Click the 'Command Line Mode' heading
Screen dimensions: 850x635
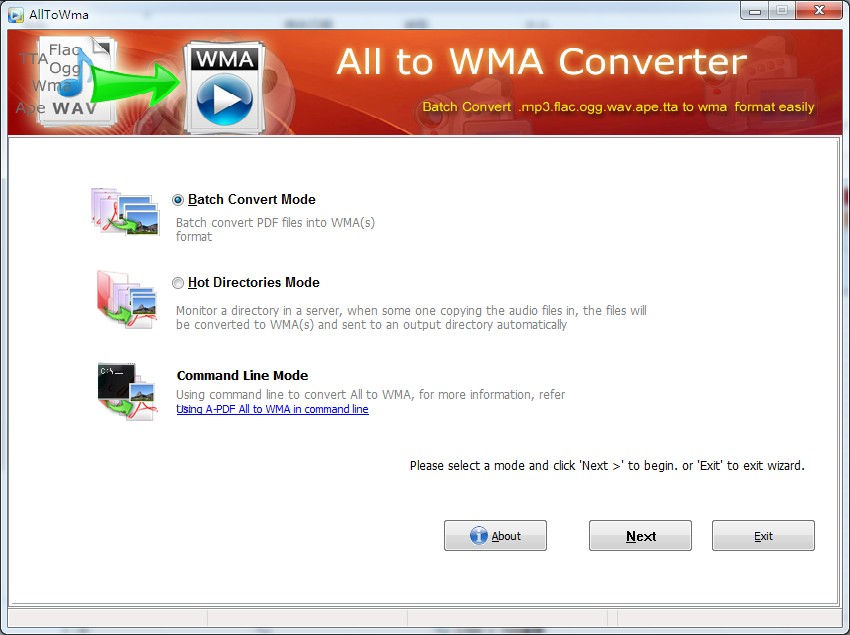tap(242, 376)
